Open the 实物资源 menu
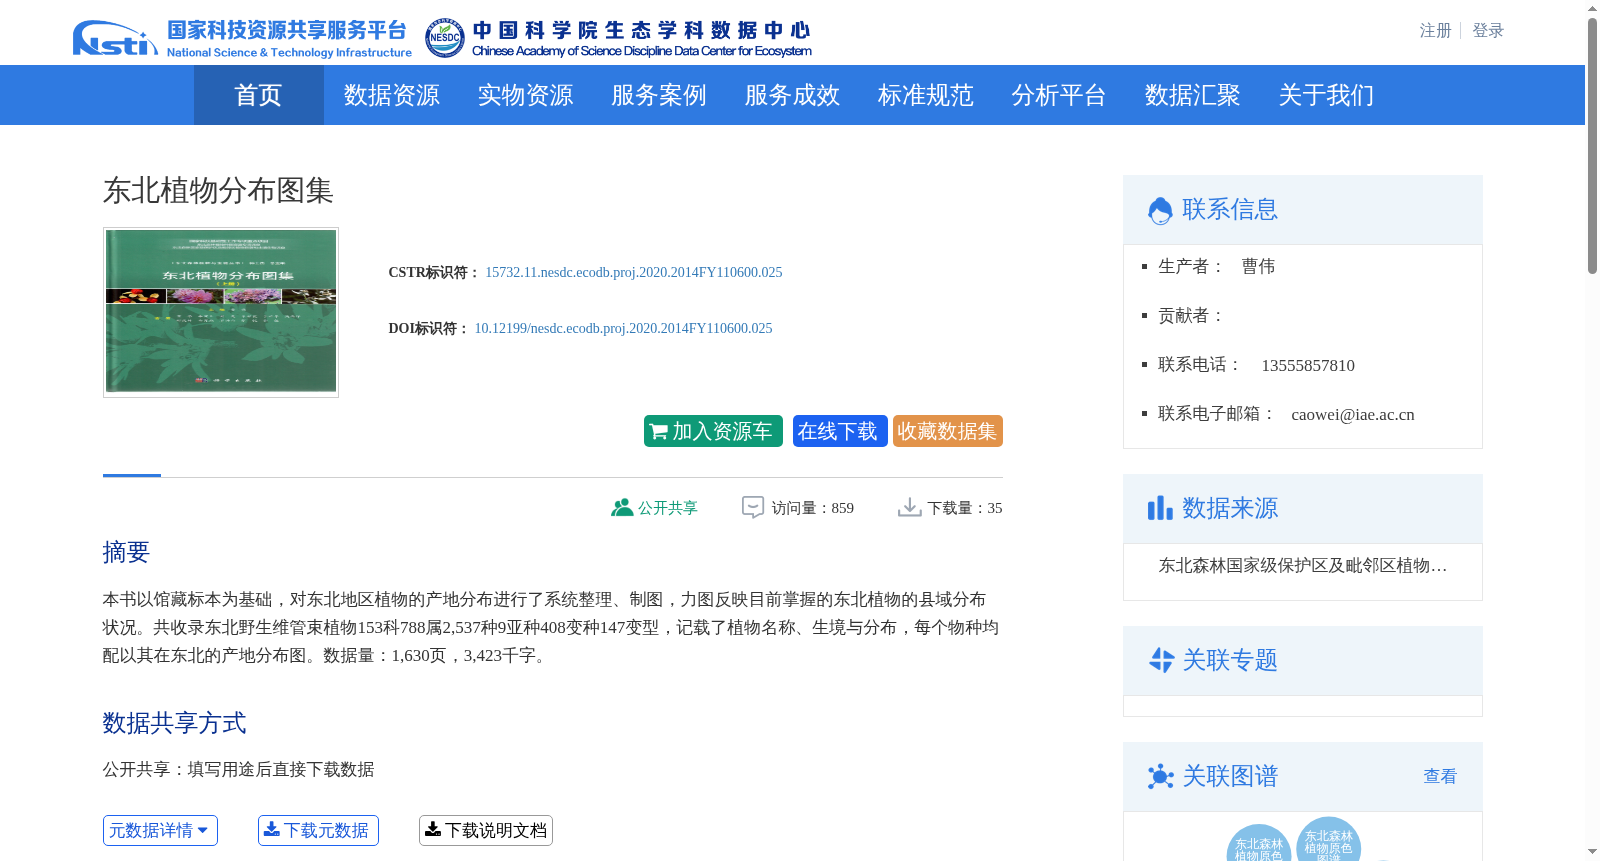This screenshot has width=1600, height=861. [x=525, y=95]
